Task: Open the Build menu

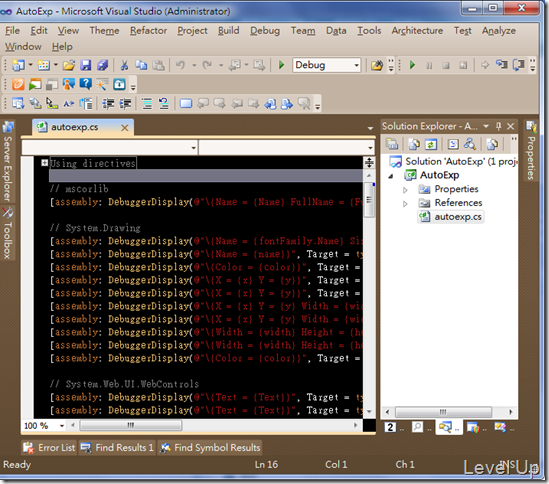Action: [228, 31]
